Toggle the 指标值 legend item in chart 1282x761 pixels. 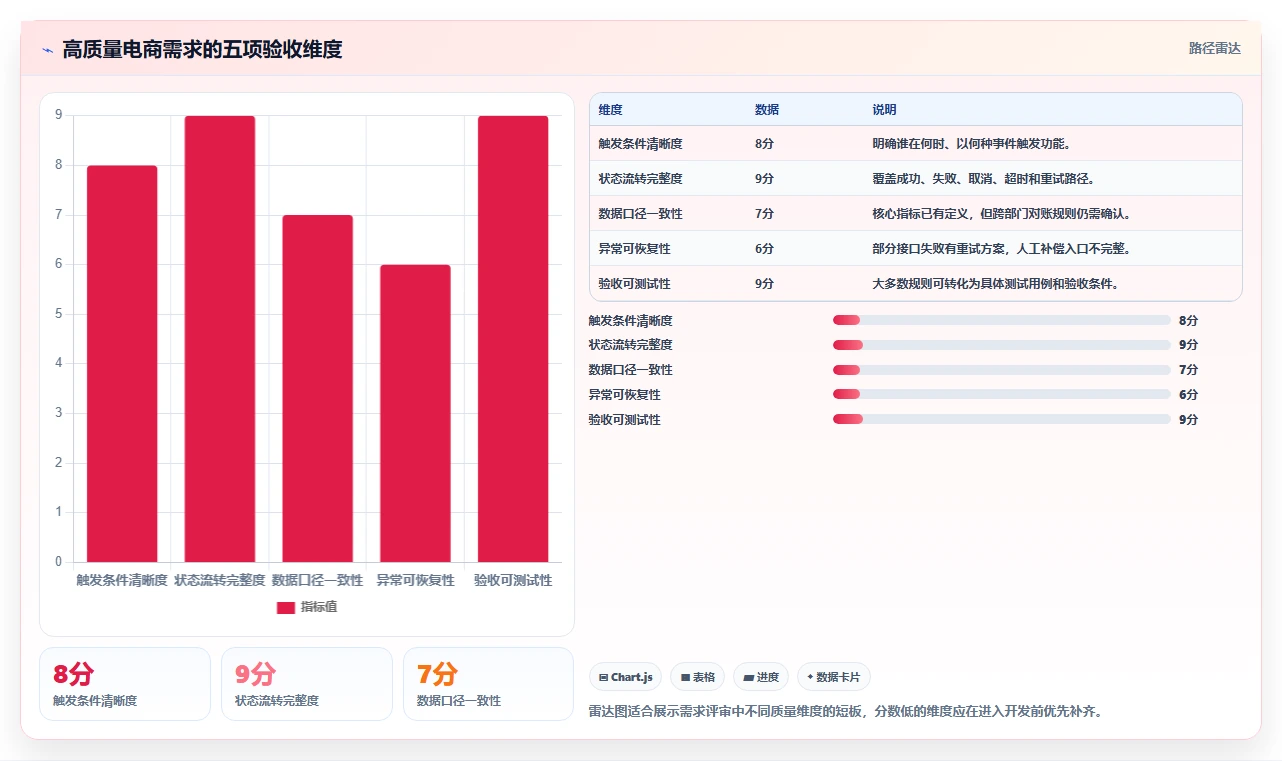click(x=307, y=607)
